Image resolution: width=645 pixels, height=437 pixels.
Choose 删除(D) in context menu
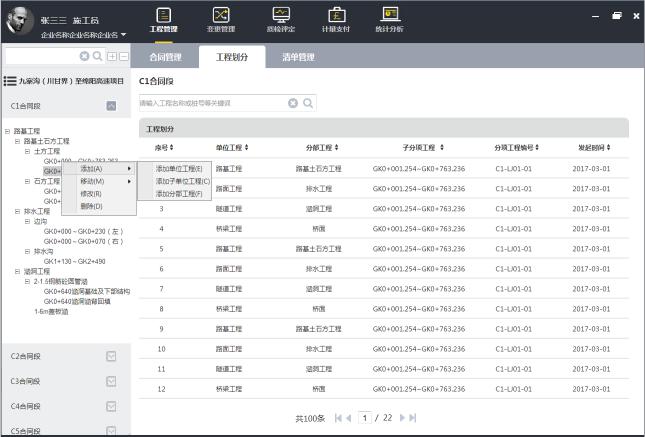point(91,206)
